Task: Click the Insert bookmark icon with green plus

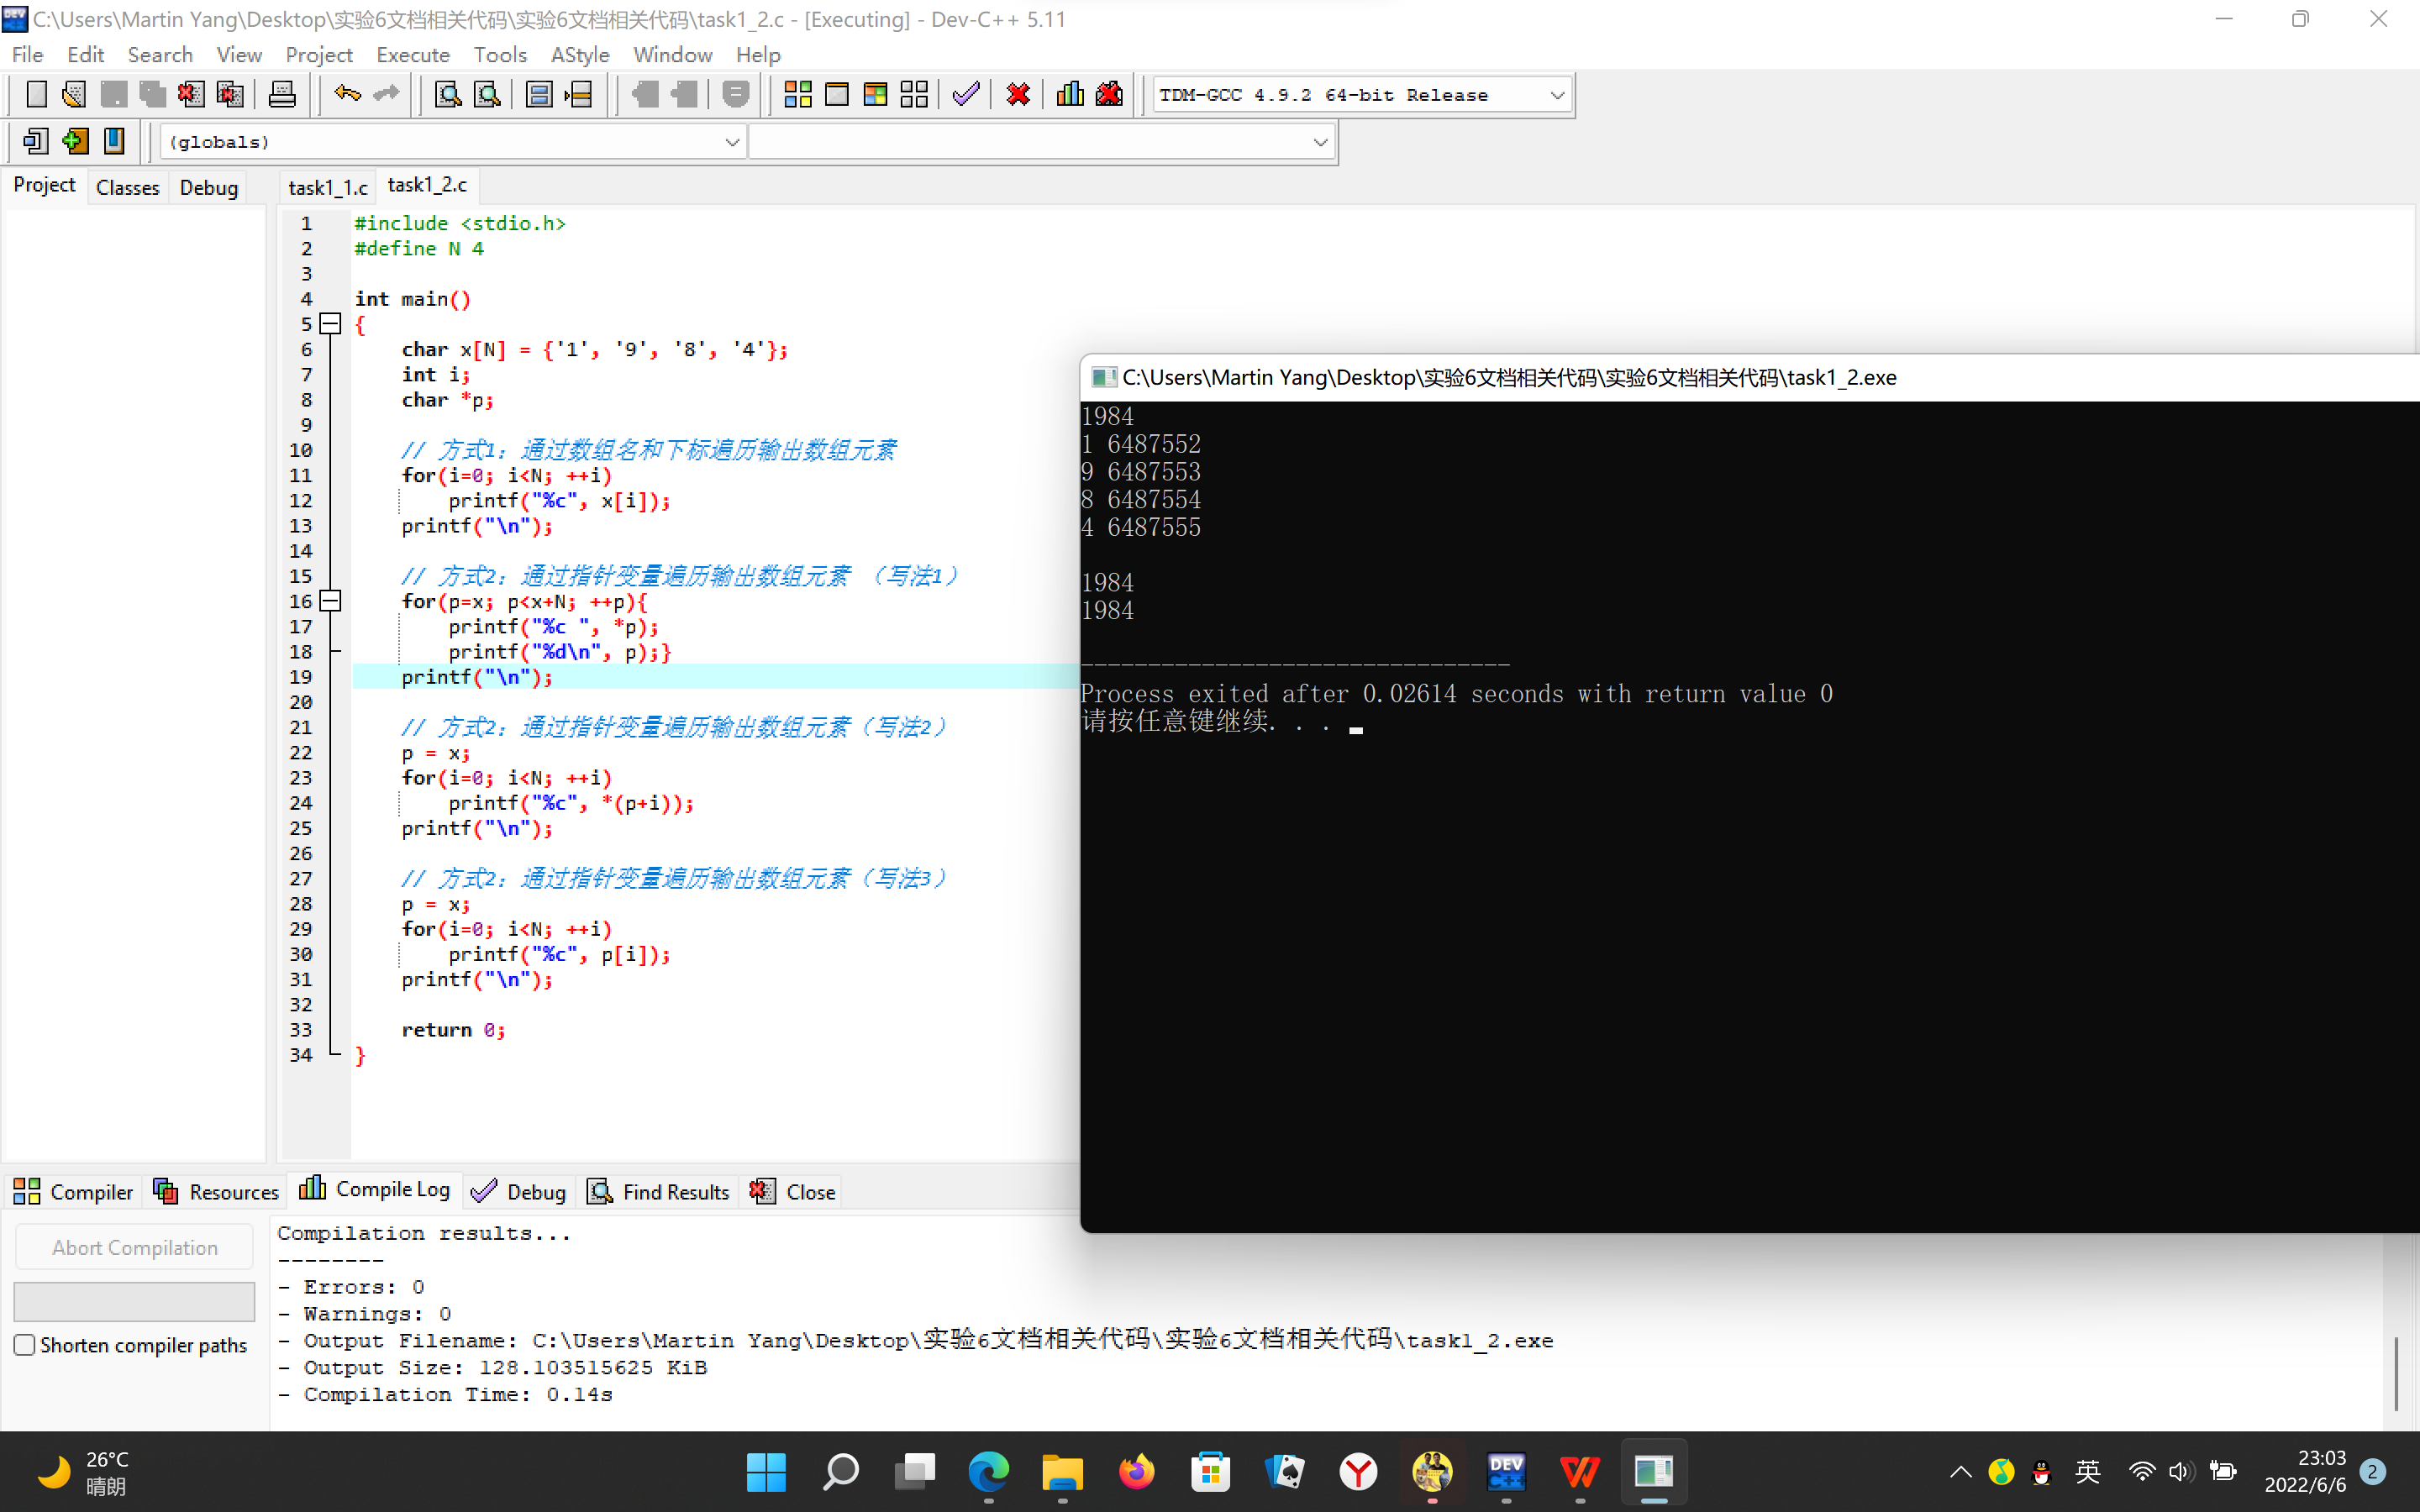Action: coord(75,141)
